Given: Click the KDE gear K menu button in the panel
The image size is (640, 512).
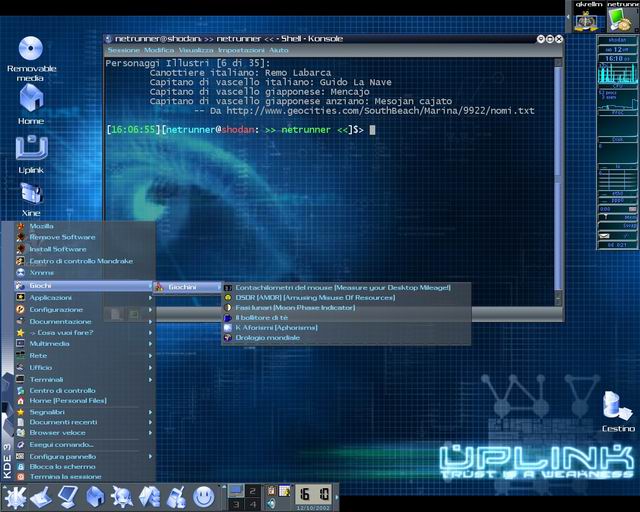Looking at the screenshot, I should click(15, 497).
